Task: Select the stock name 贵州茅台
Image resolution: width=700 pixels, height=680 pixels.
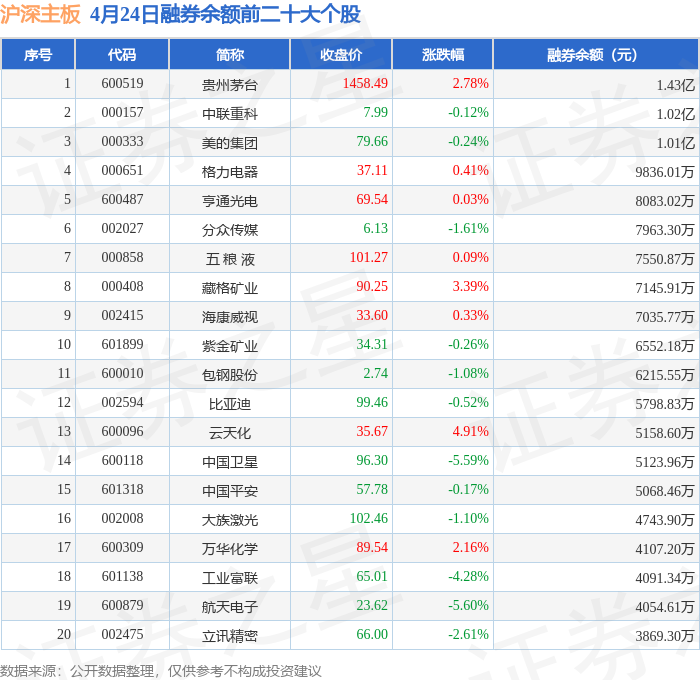Action: coord(229,84)
